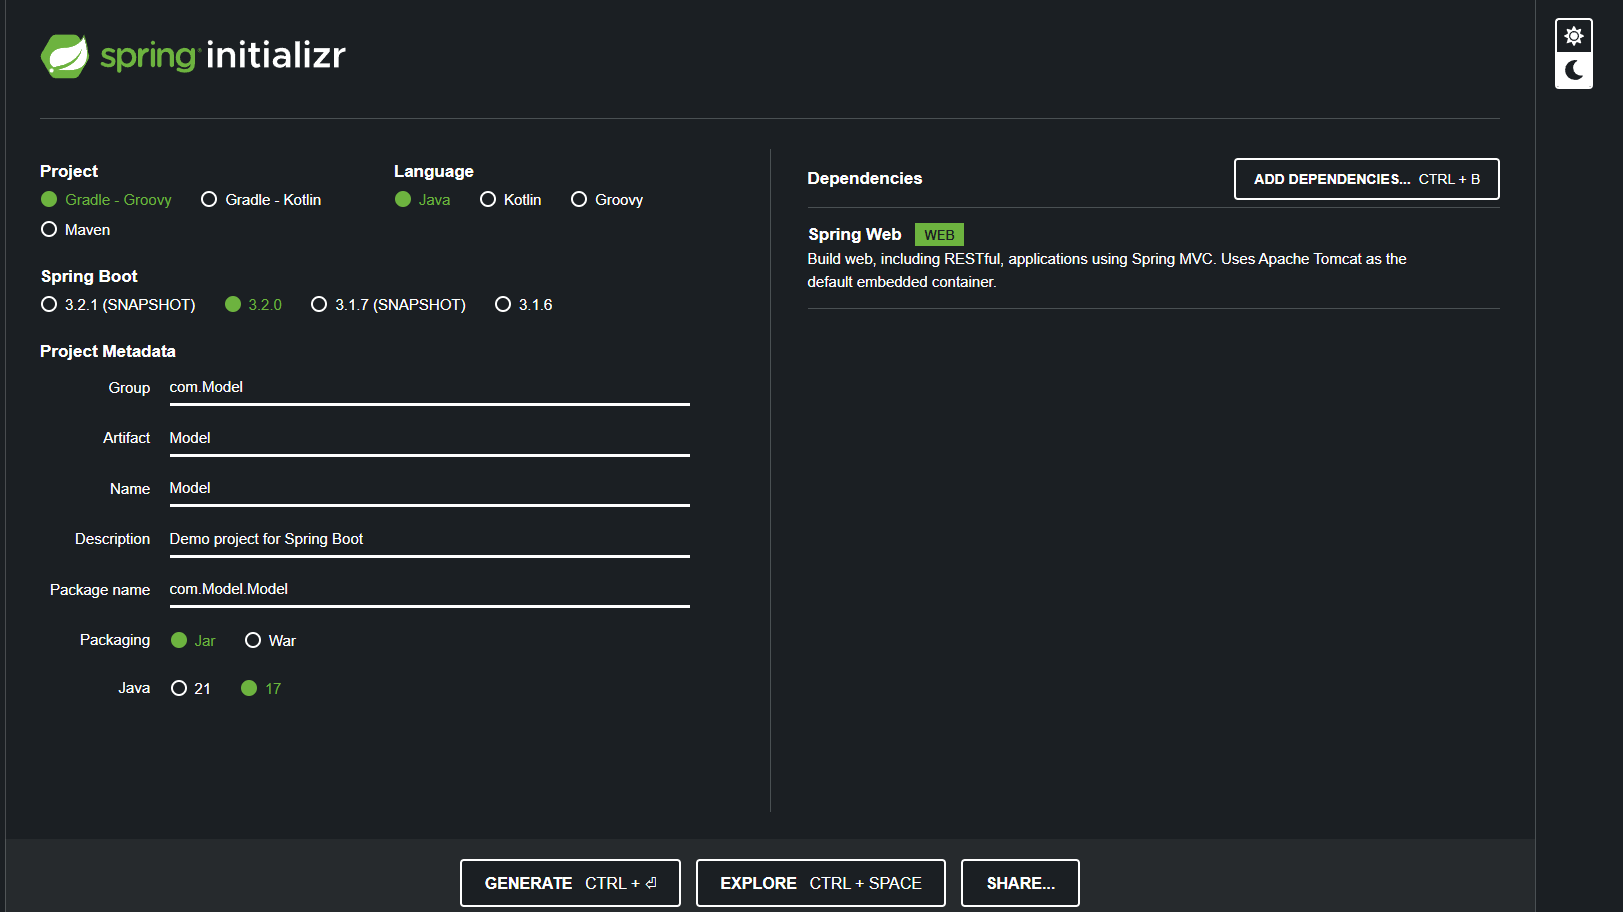
Task: Click the Spring Web description text
Action: pos(1107,271)
